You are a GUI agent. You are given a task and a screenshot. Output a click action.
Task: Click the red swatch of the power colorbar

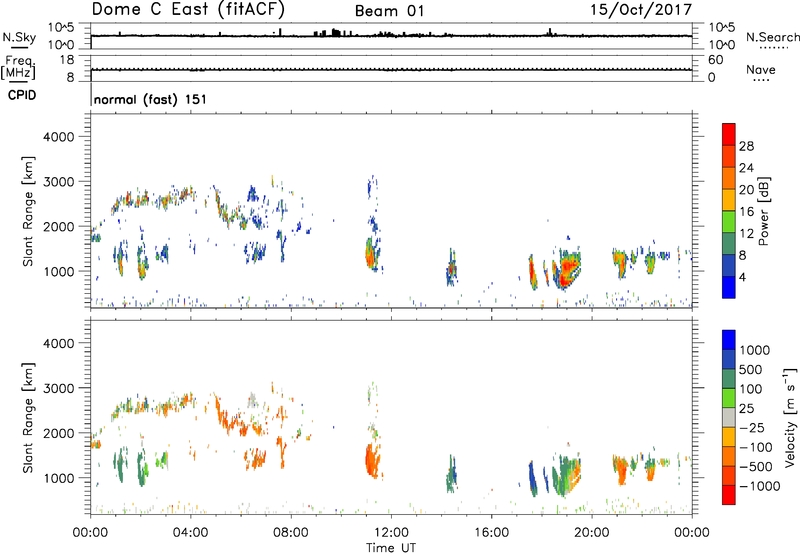729,134
